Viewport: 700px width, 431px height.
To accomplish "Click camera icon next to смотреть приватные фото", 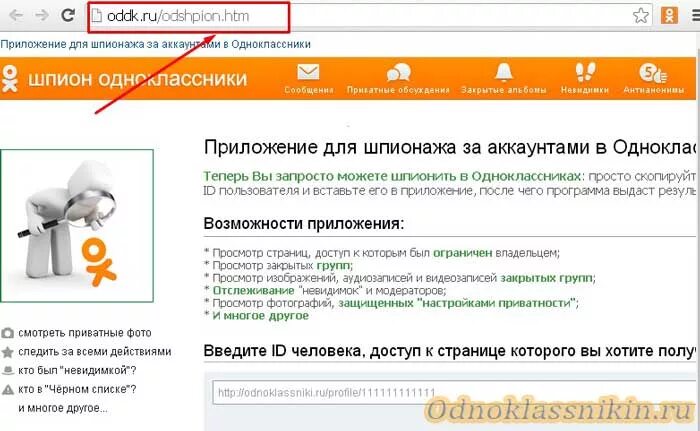I will point(7,333).
